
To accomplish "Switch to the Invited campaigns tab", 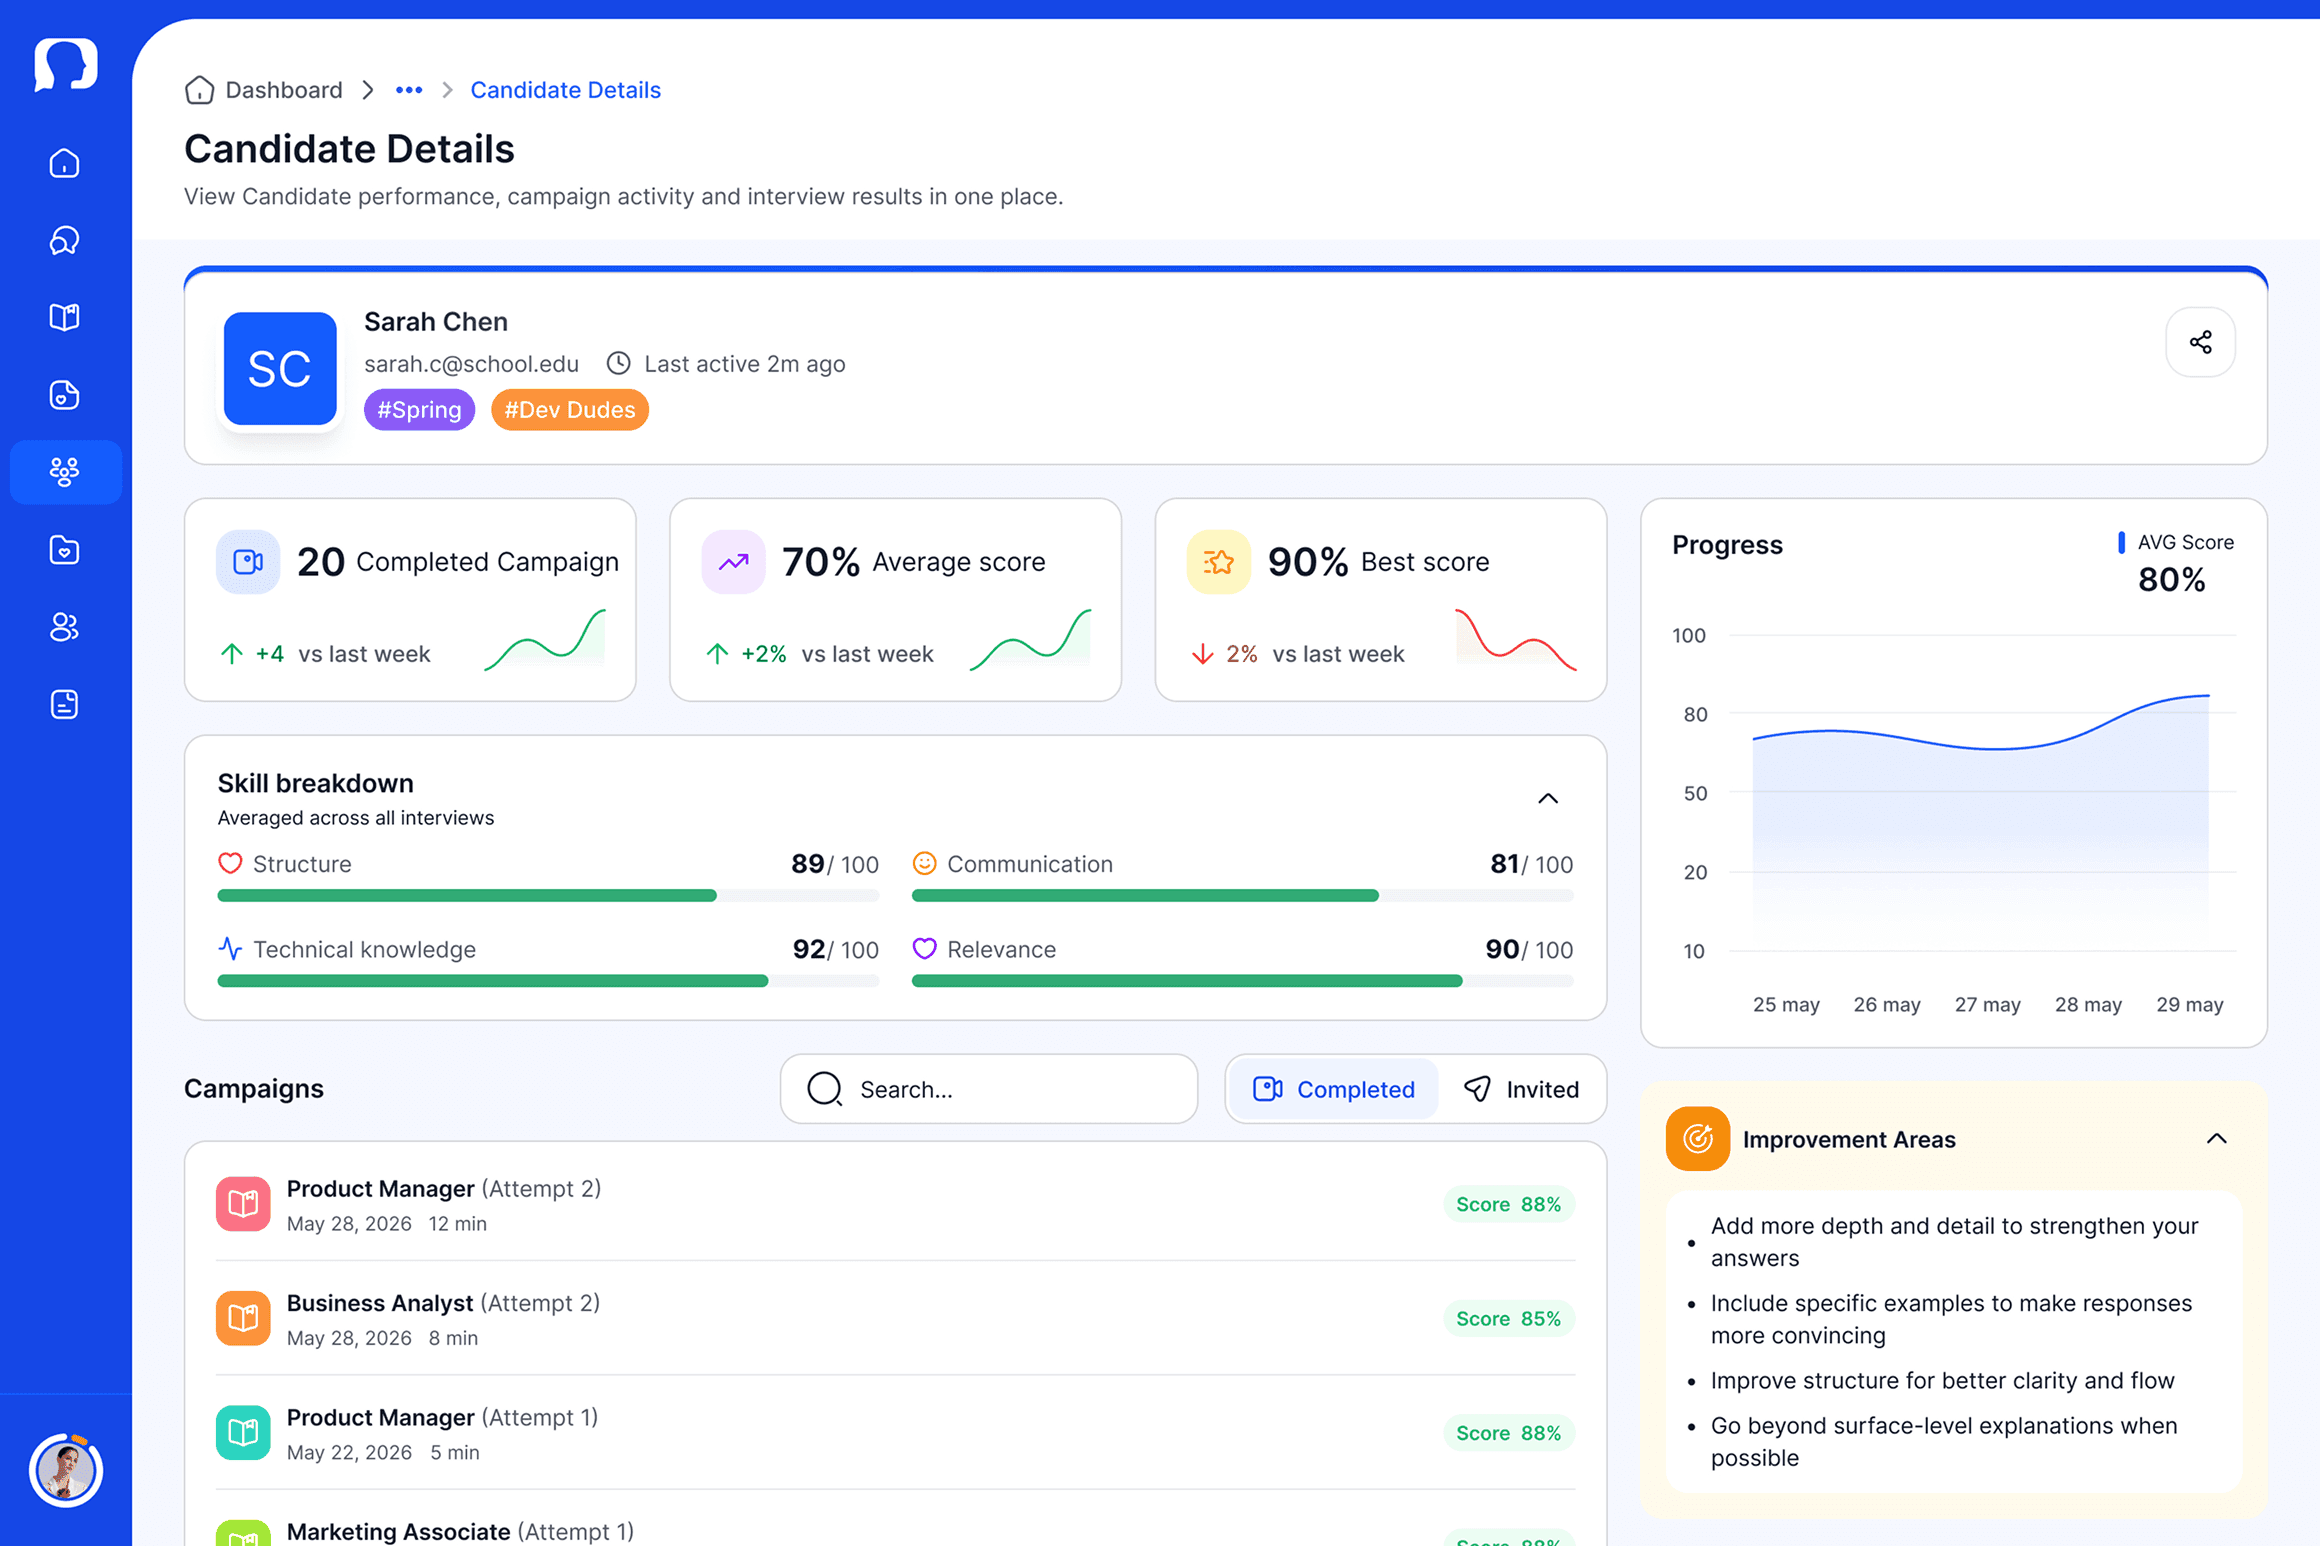I will [x=1521, y=1089].
